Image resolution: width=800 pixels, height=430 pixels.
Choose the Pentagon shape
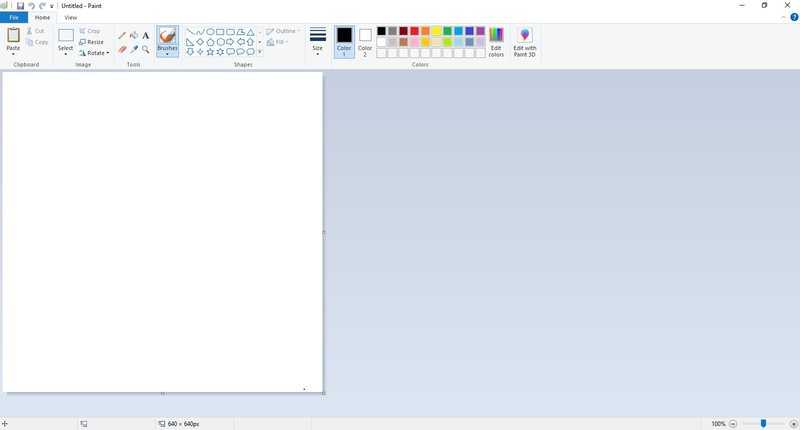[210, 42]
